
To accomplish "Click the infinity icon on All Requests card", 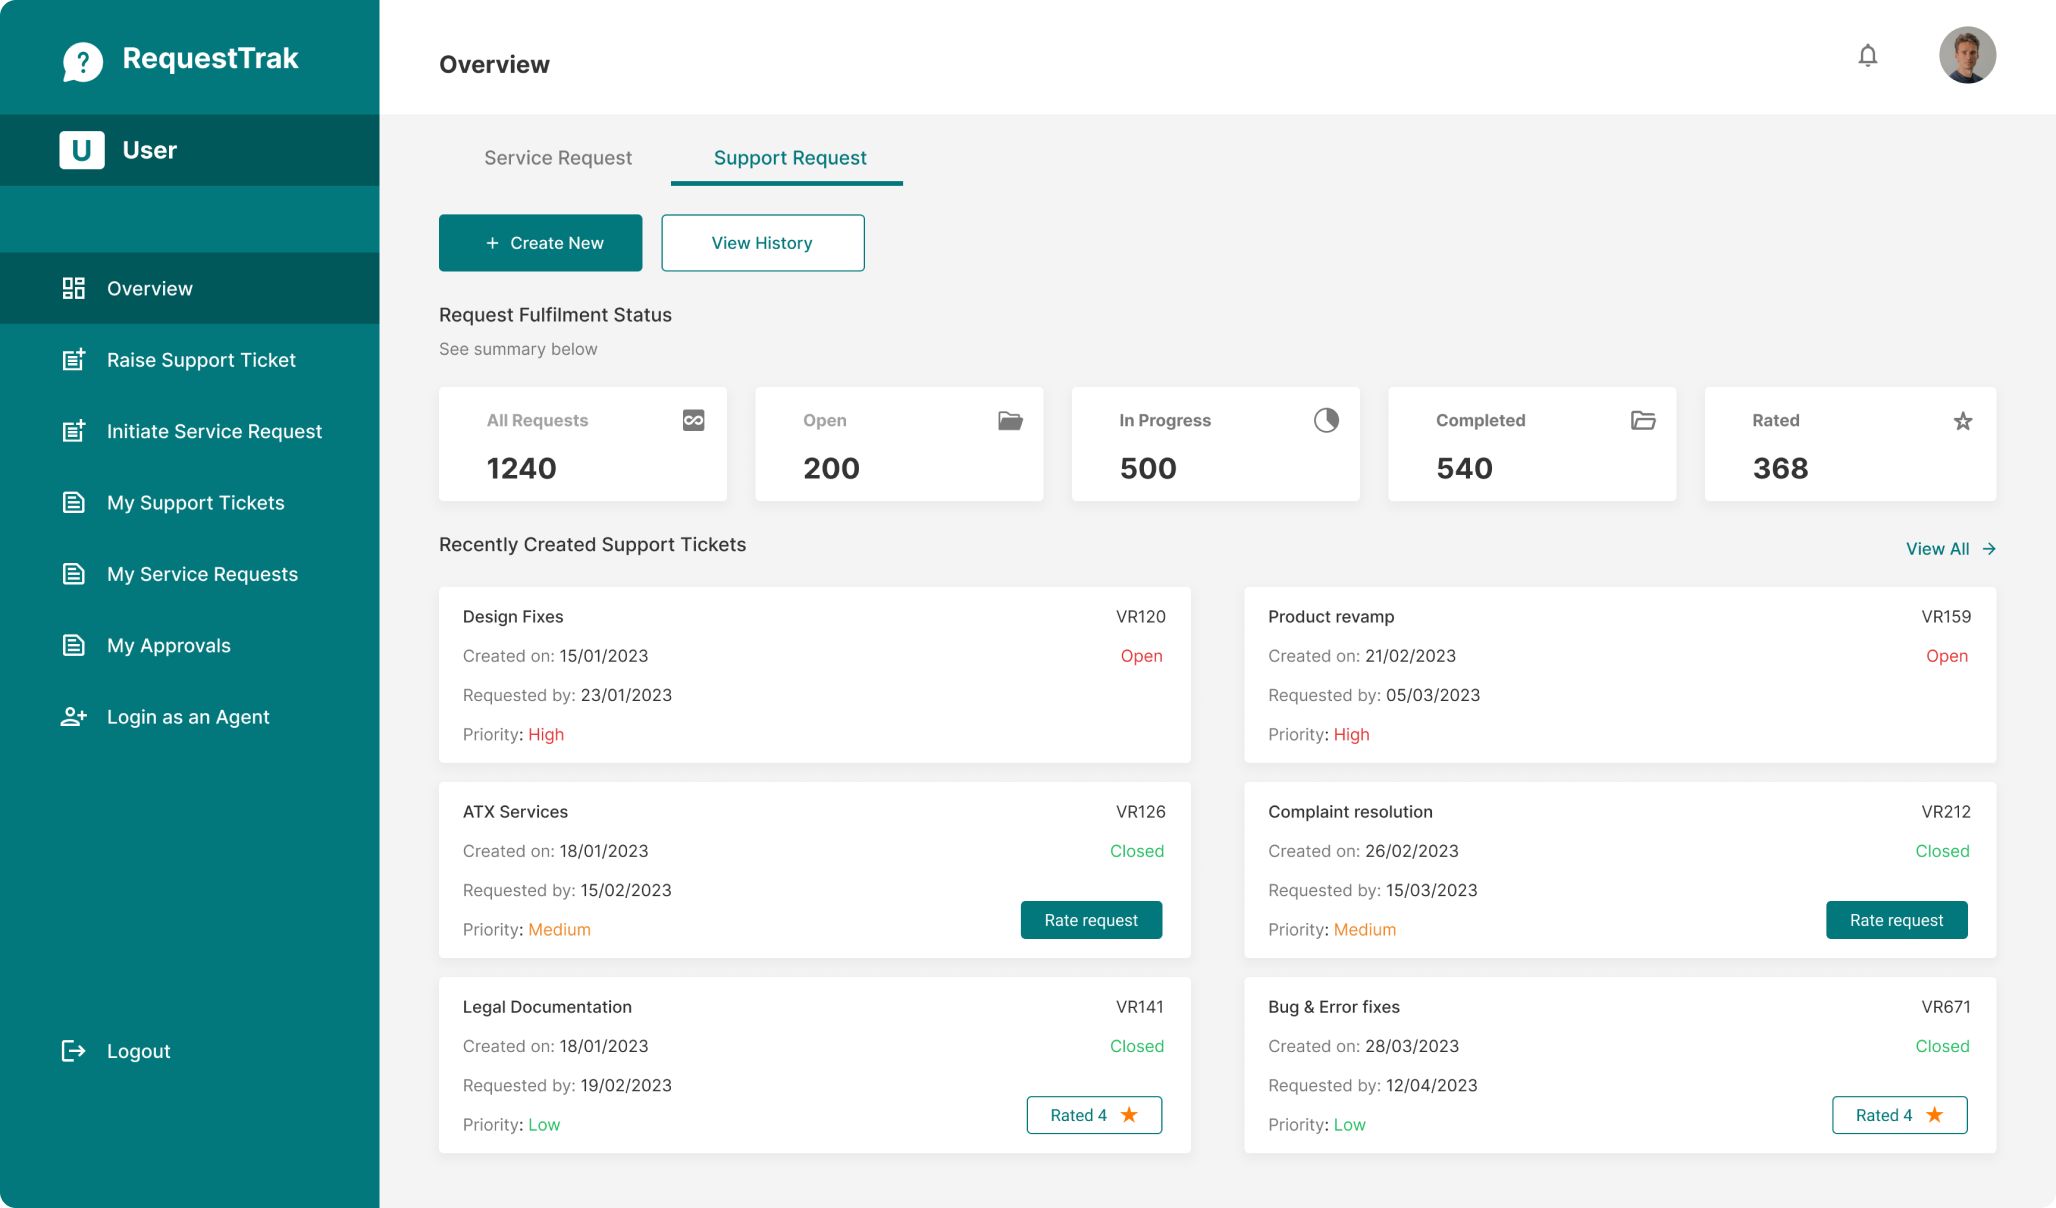I will 693,420.
